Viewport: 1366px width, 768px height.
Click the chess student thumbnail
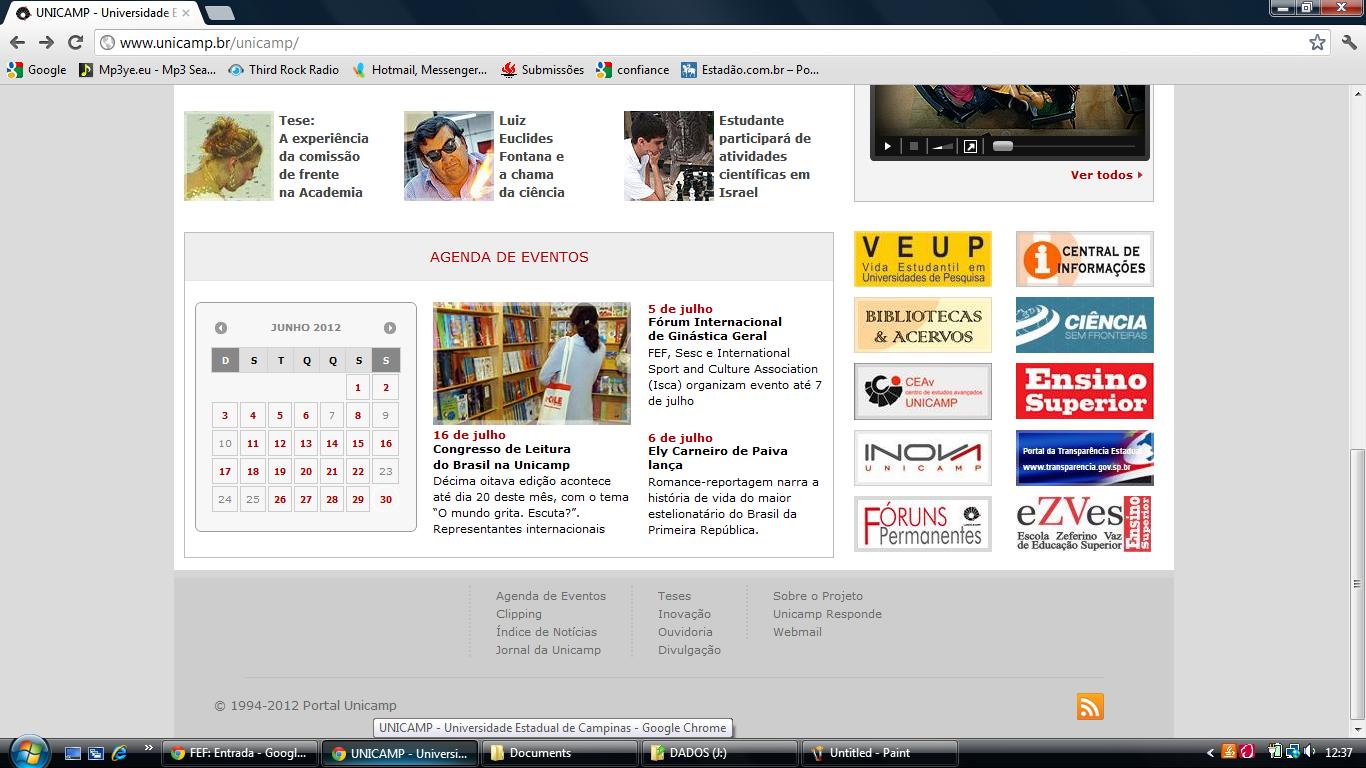pos(669,156)
